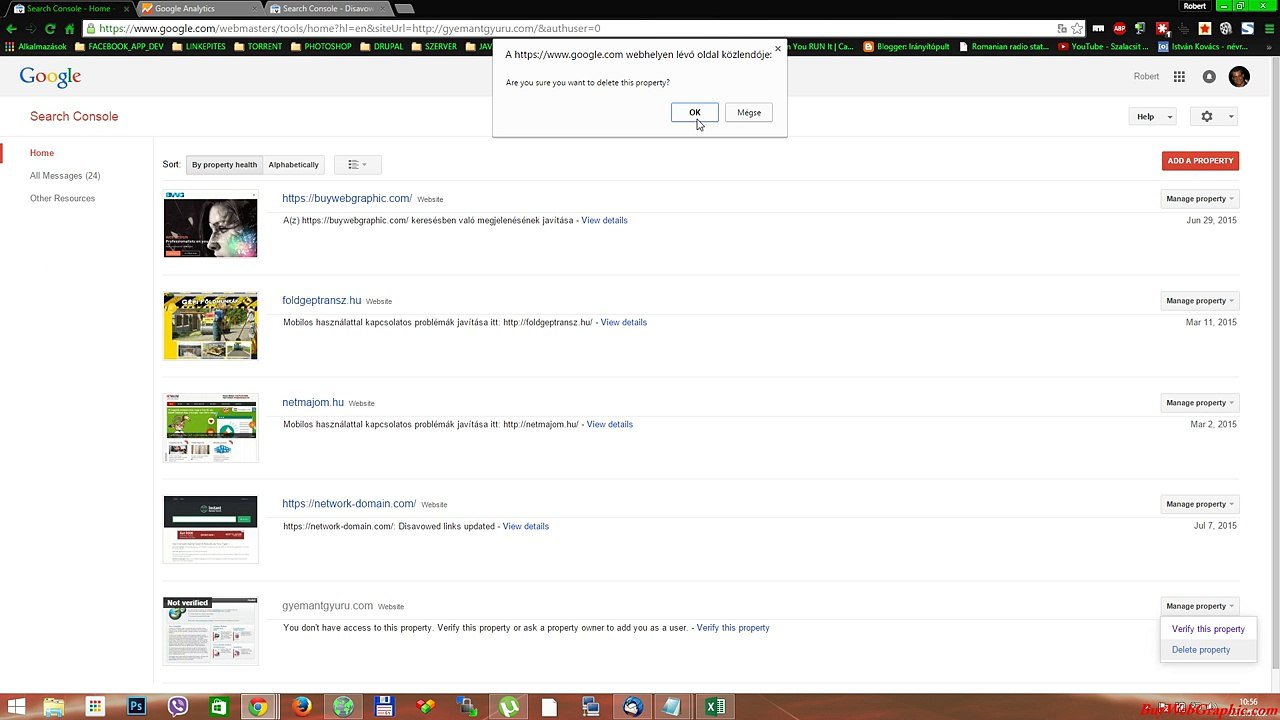Open Firefox from the taskbar
This screenshot has height=720, width=1280.
pos(302,707)
